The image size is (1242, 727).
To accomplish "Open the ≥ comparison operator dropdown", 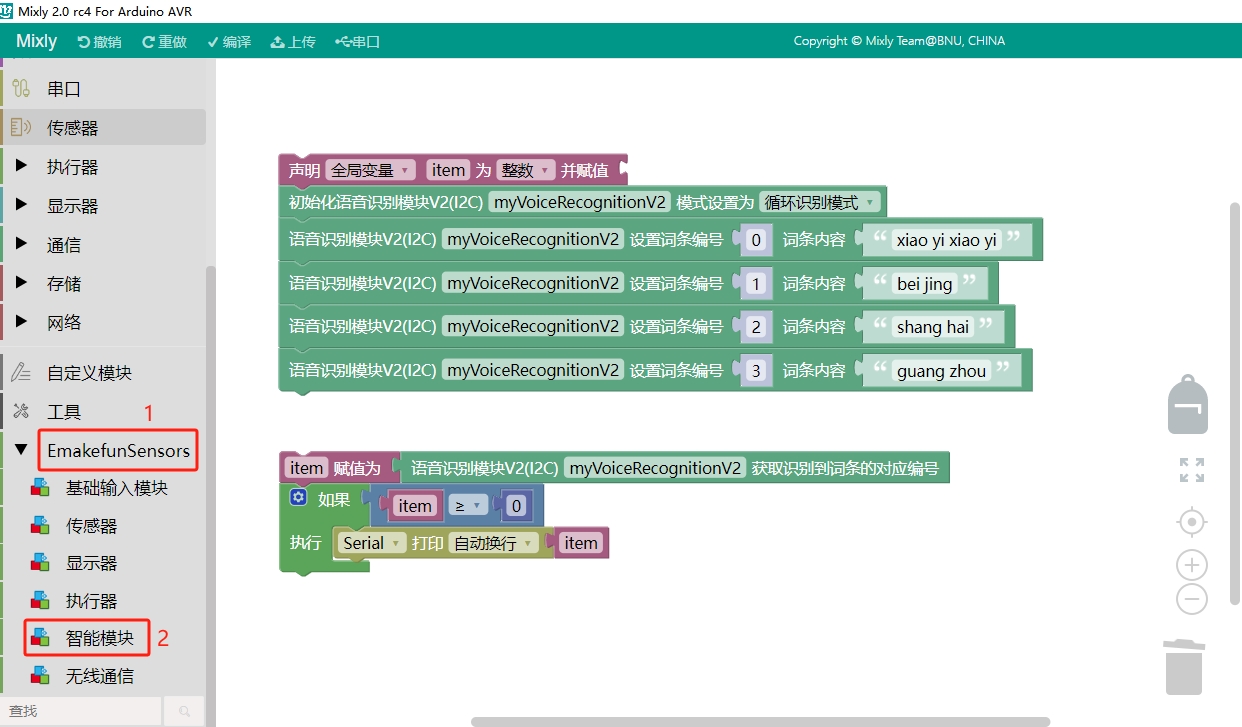I will point(469,506).
